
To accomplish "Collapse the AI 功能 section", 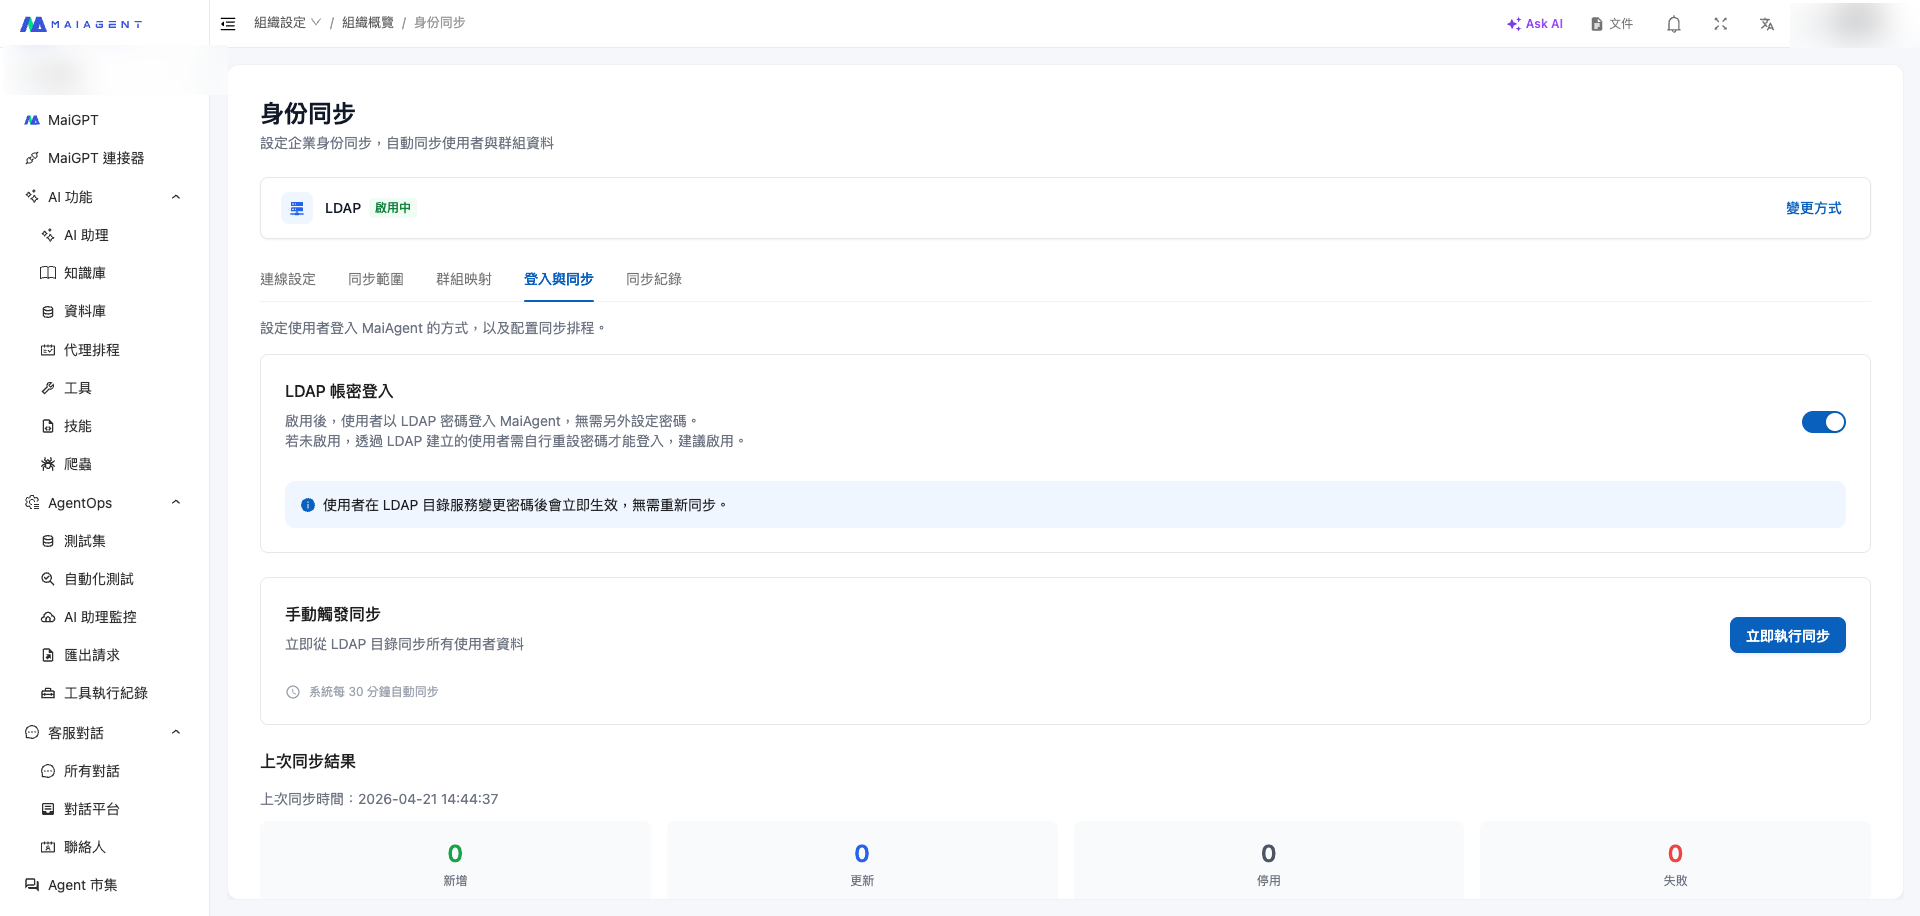I will point(176,197).
